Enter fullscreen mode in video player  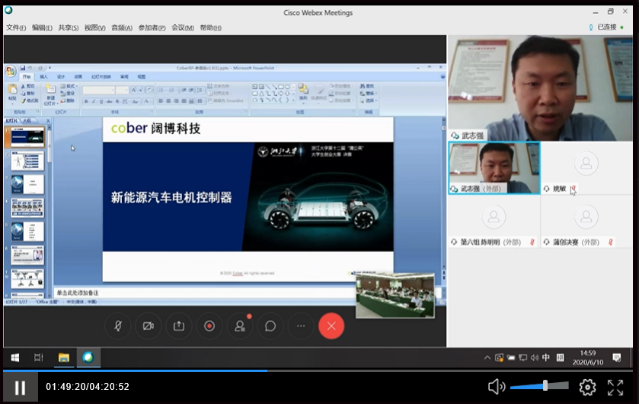(616, 387)
